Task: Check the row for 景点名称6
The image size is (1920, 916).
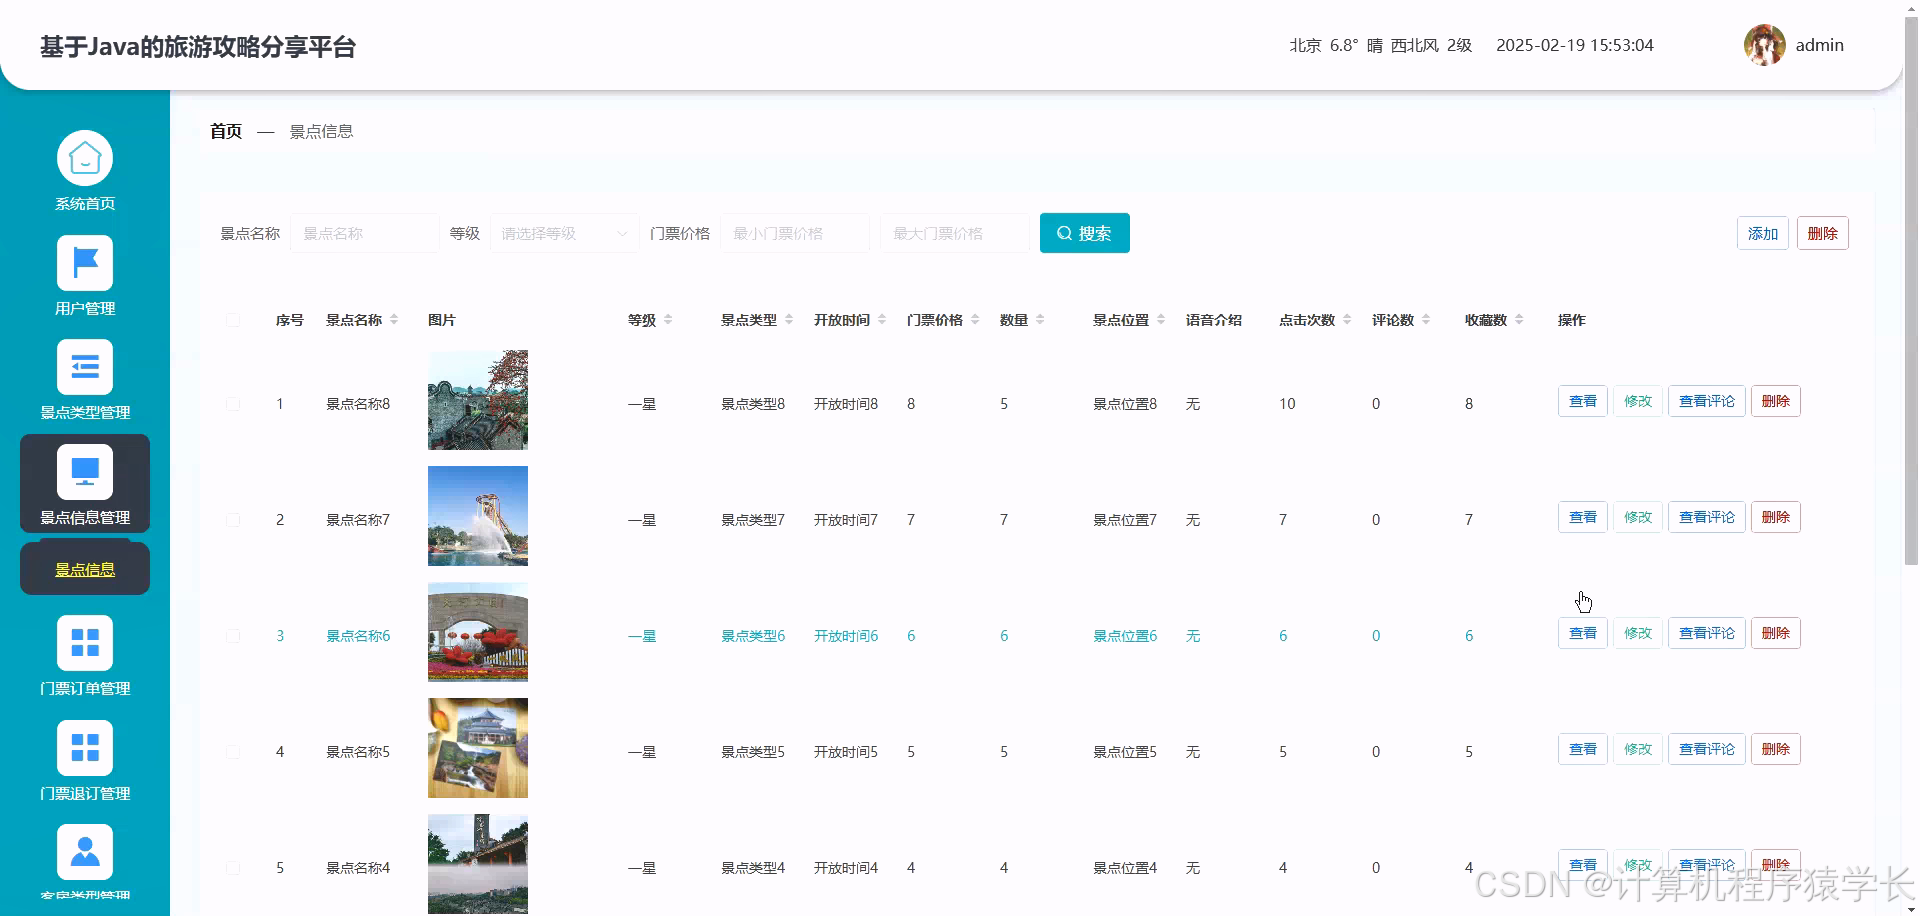Action: (233, 636)
